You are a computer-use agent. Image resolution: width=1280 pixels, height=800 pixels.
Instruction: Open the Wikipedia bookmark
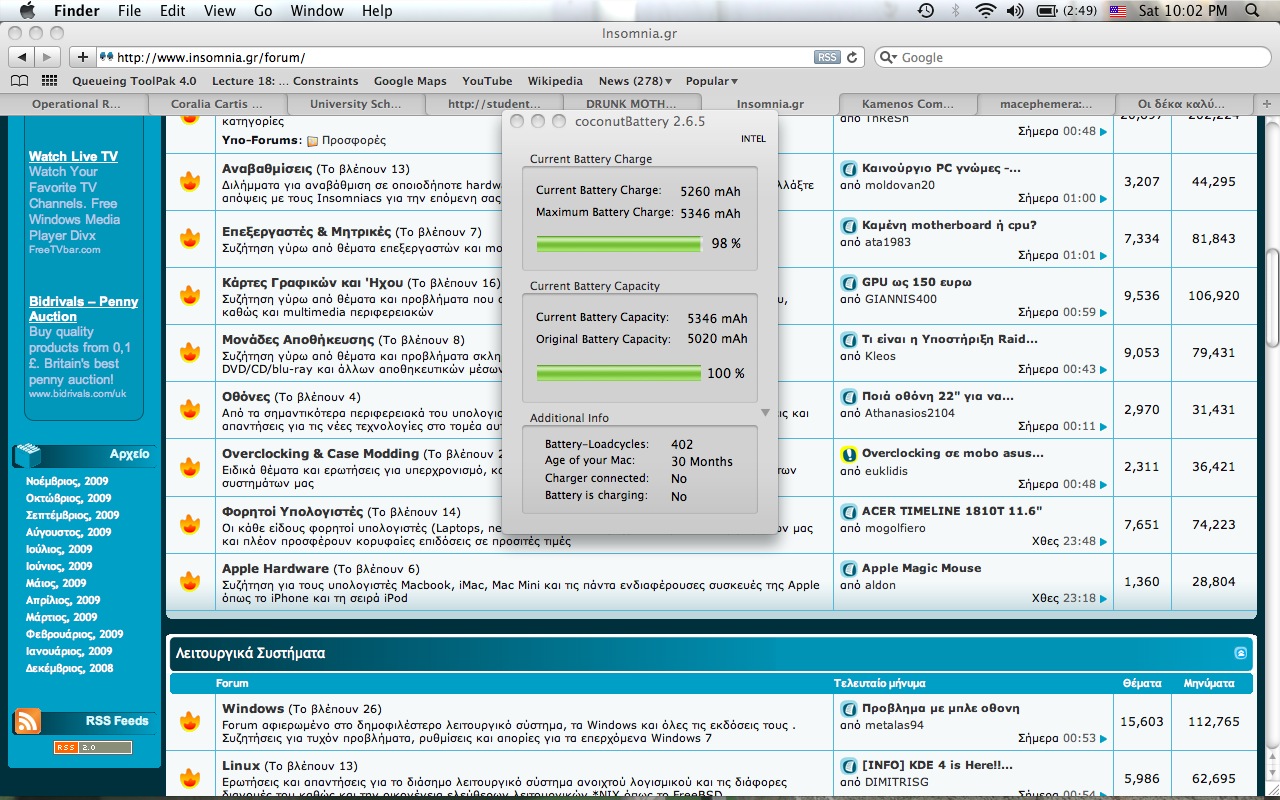click(555, 81)
